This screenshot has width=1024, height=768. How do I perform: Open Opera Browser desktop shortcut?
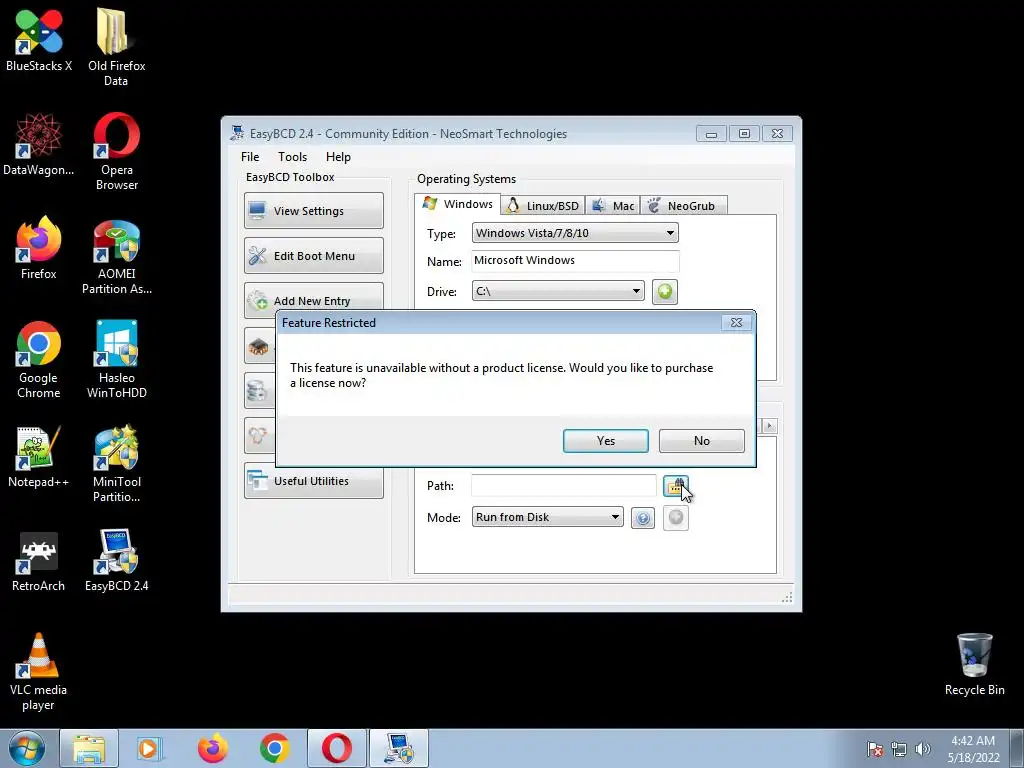(116, 151)
